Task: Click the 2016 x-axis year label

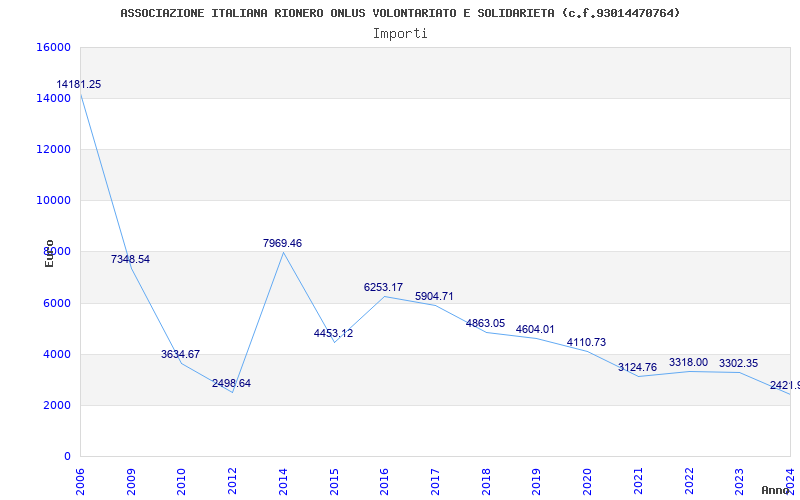Action: click(x=385, y=482)
